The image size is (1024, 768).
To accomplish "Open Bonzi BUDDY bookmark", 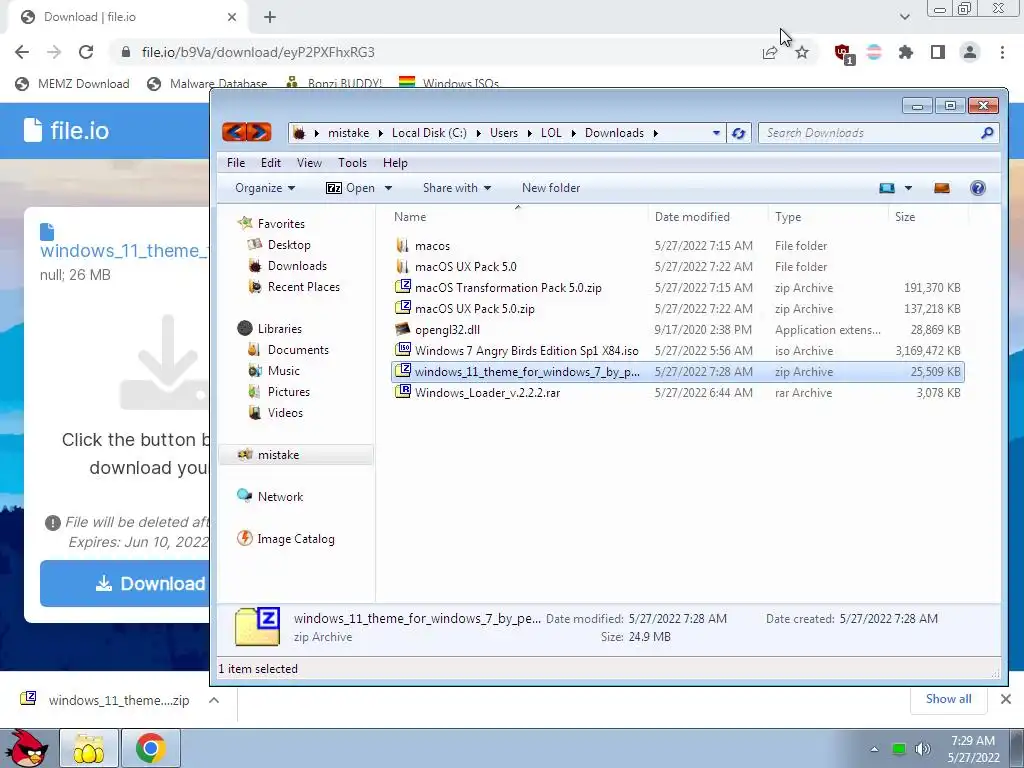I will [334, 84].
